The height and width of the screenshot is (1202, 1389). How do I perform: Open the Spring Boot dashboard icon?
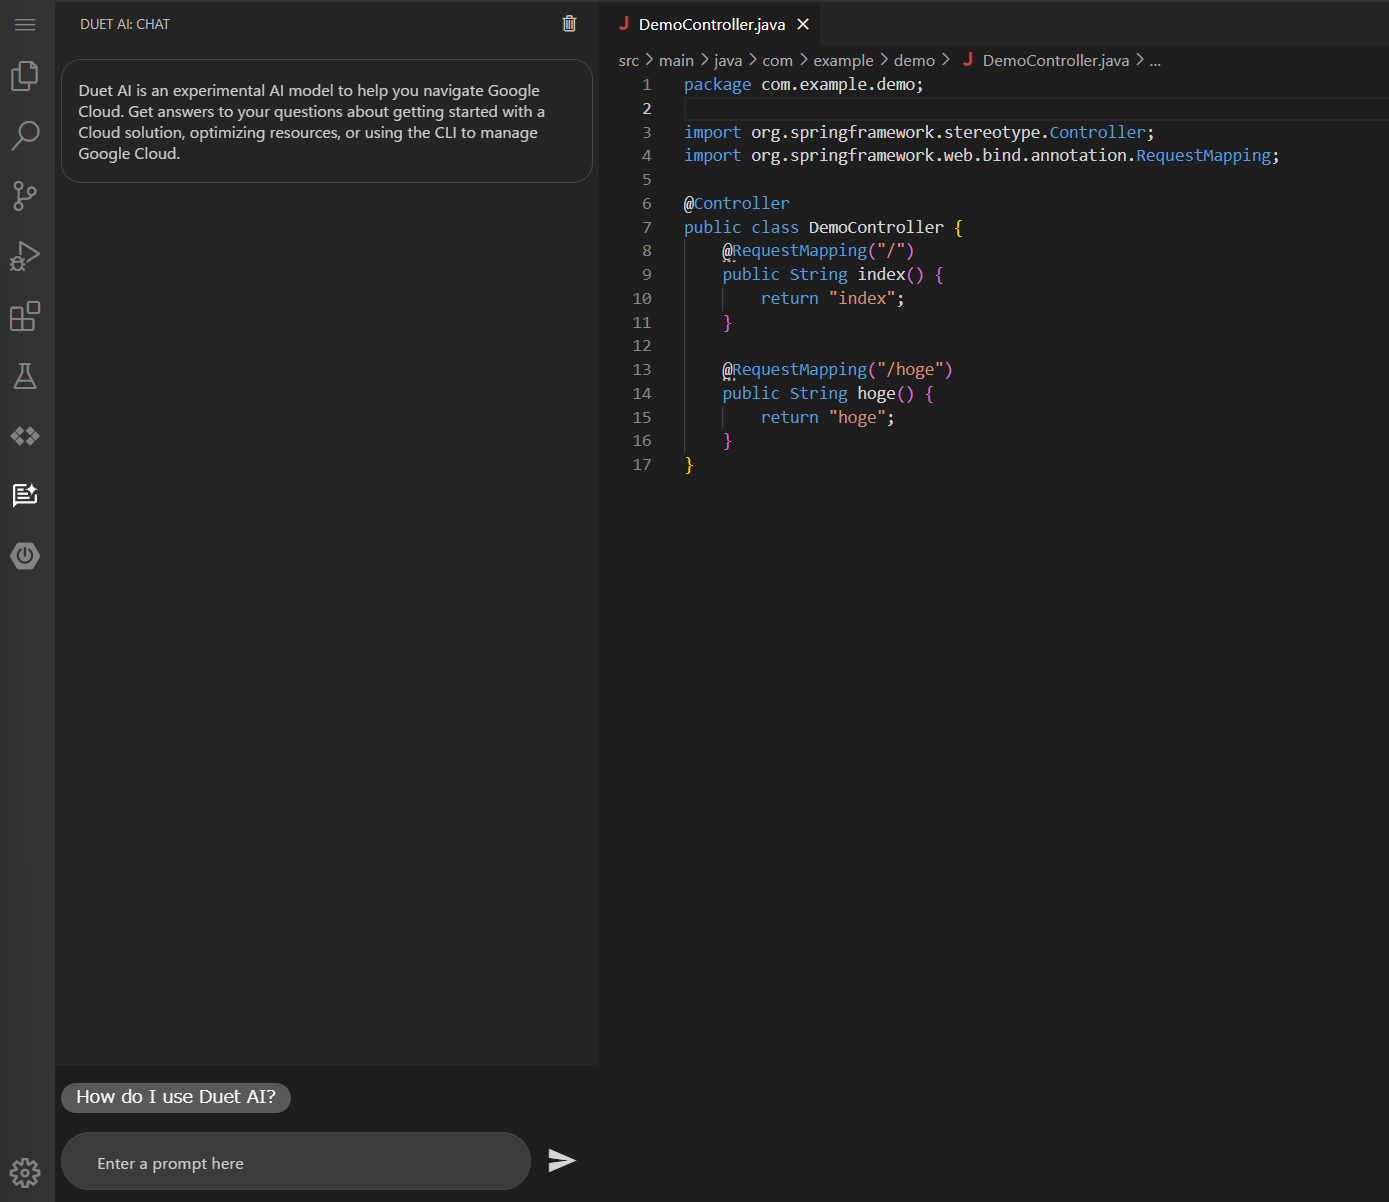[25, 556]
